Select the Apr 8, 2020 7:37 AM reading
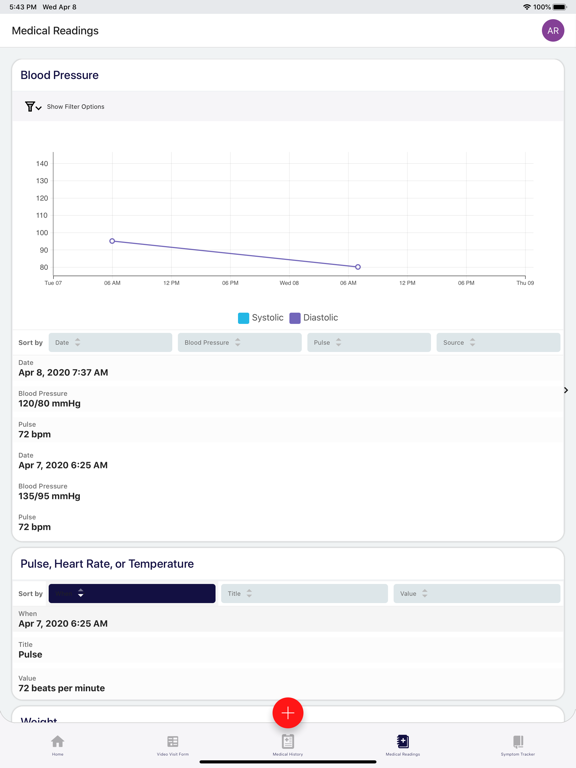The height and width of the screenshot is (768, 576). (x=63, y=373)
